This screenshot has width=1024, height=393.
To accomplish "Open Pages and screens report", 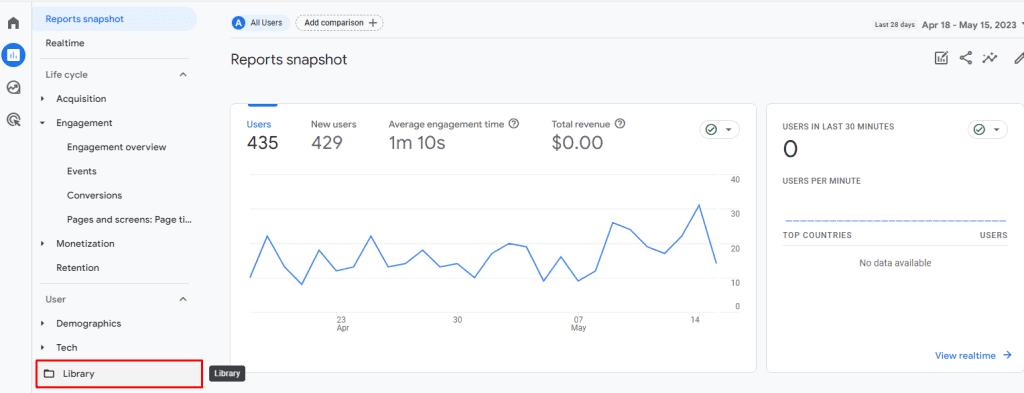I will tap(130, 219).
